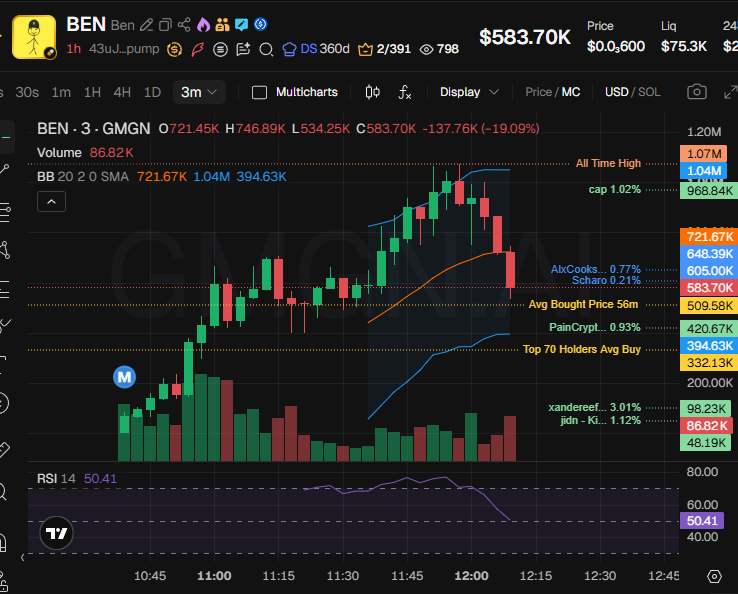Click the orange 1.07M price axis tag
Screen dimensions: 738x594
pos(703,154)
